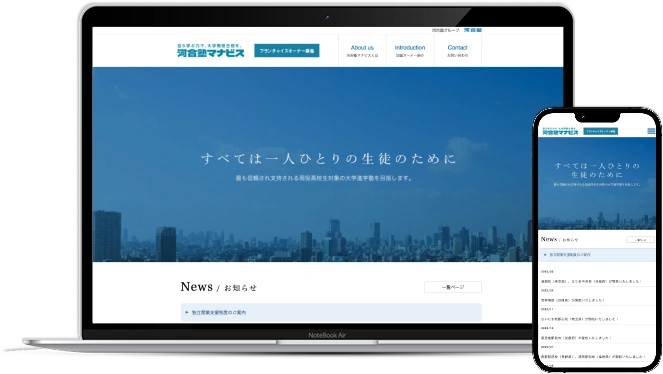This screenshot has height=374, width=663.
Task: Open About us menu on laptop site
Action: tap(362, 51)
